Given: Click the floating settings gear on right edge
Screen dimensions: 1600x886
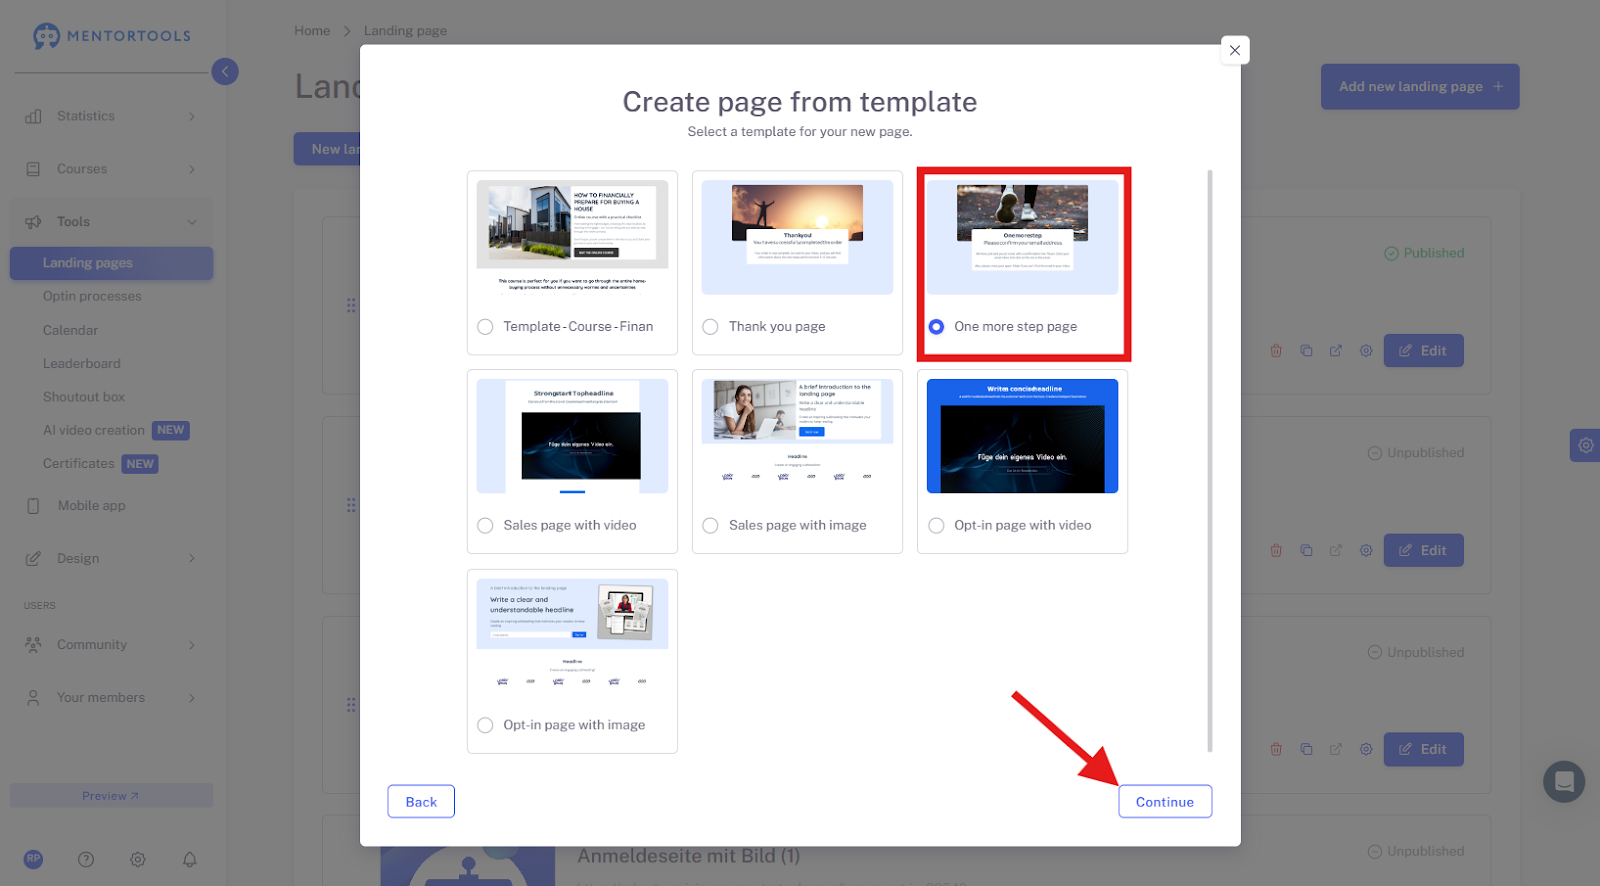Looking at the screenshot, I should tap(1585, 445).
